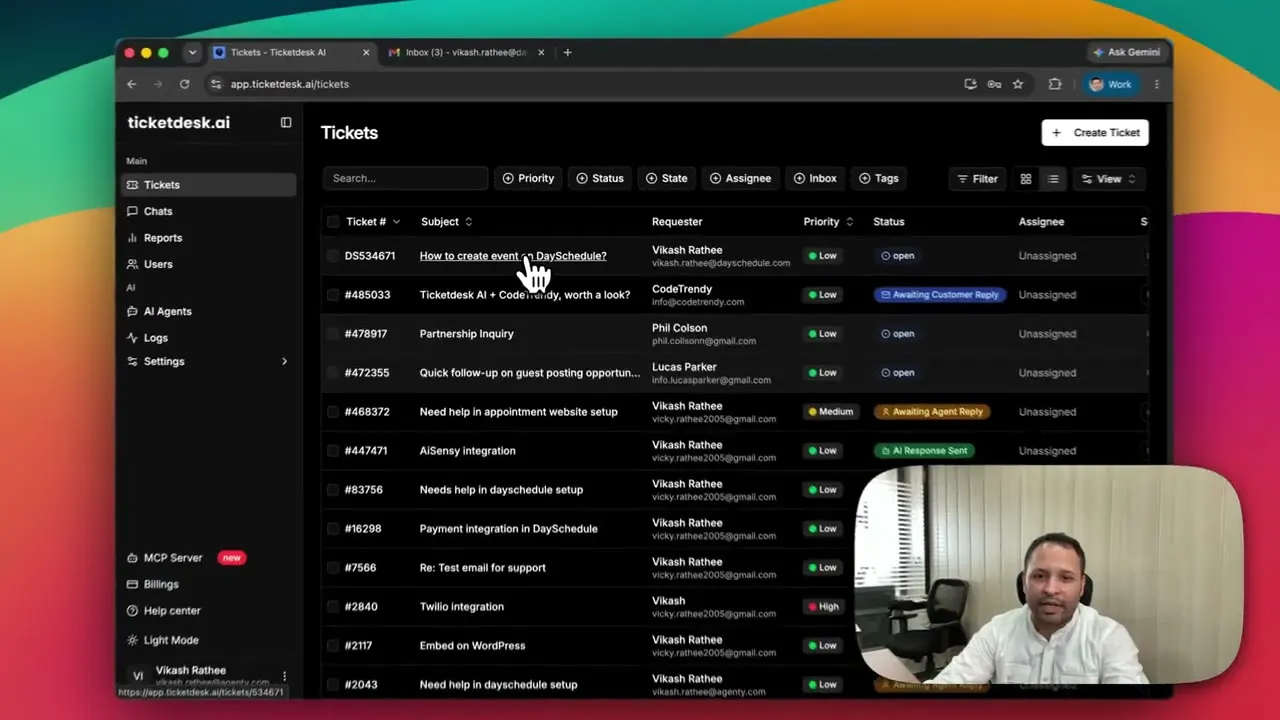Select checkbox for ticket #472355

(334, 373)
